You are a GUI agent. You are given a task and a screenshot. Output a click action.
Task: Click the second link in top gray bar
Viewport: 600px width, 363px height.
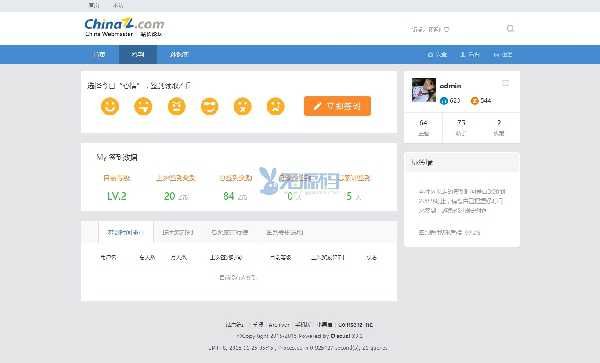[118, 5]
